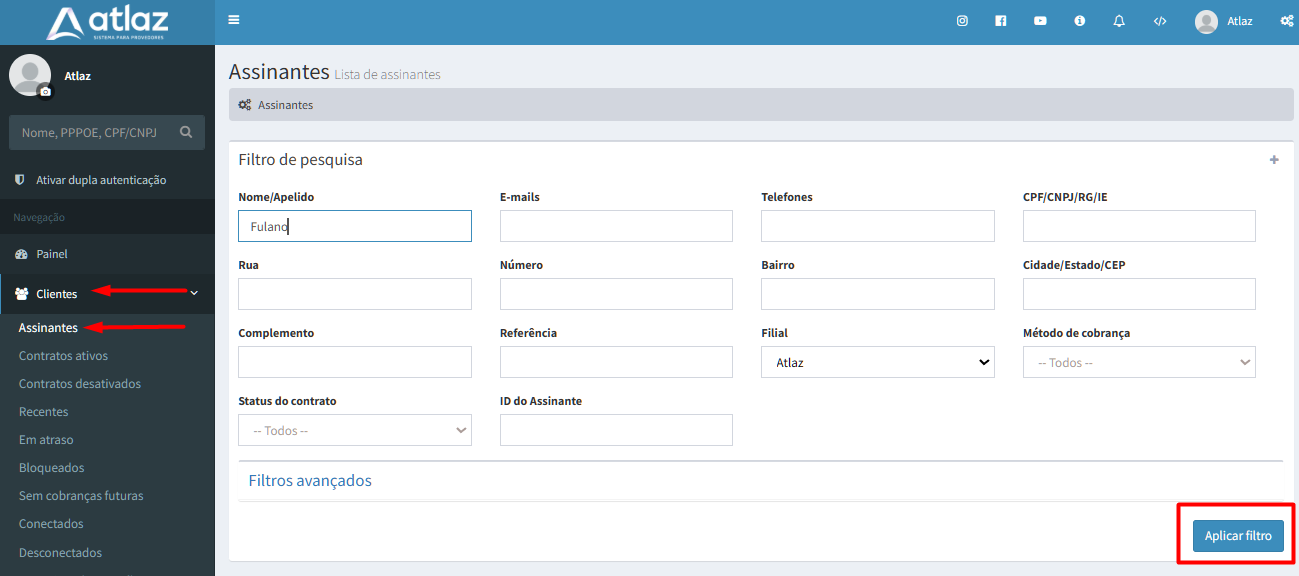Toggle the hamburger sidebar menu
The width and height of the screenshot is (1299, 576).
(234, 20)
